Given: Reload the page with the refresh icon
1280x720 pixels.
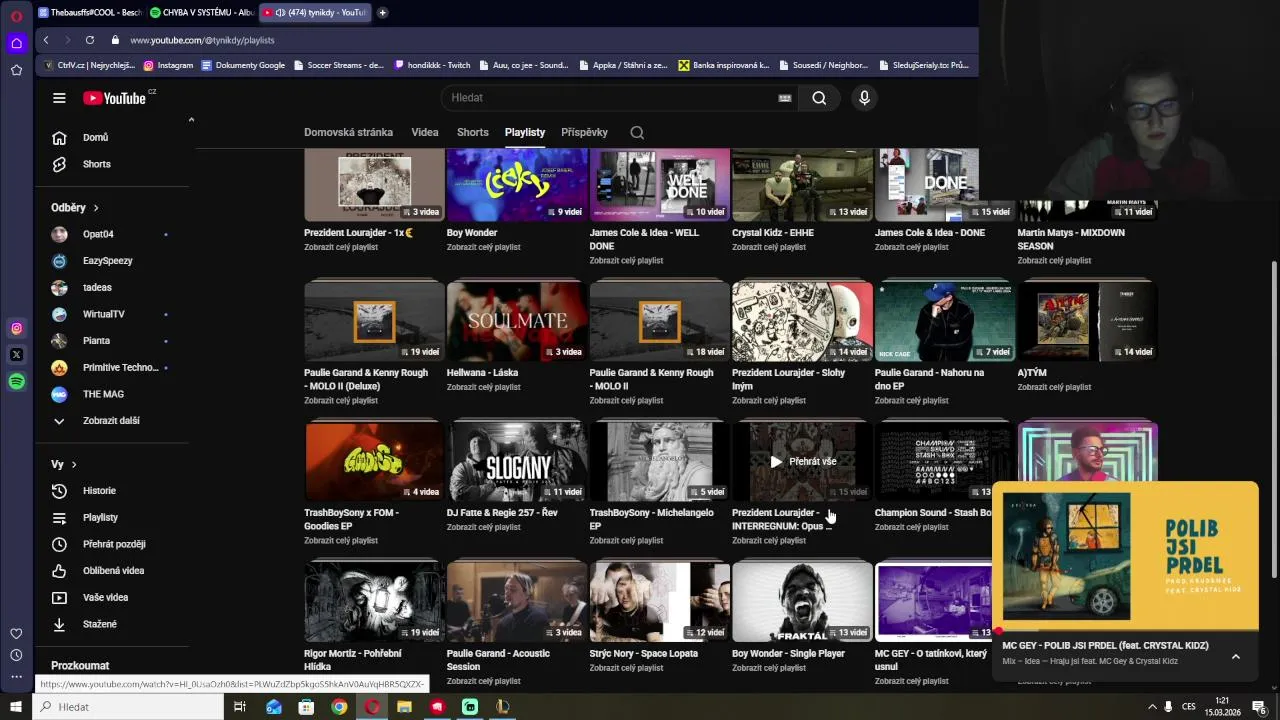Looking at the screenshot, I should point(90,40).
